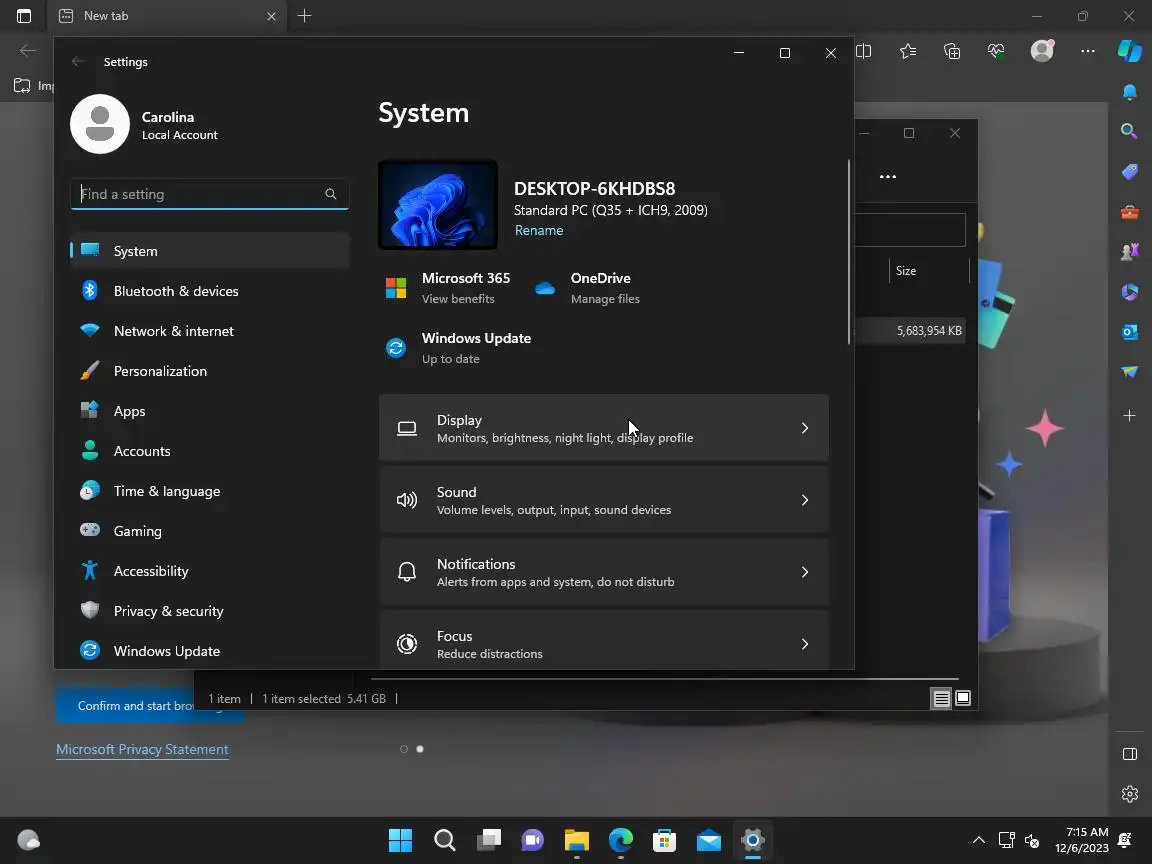
Task: Select Time & language category
Action: point(209,492)
